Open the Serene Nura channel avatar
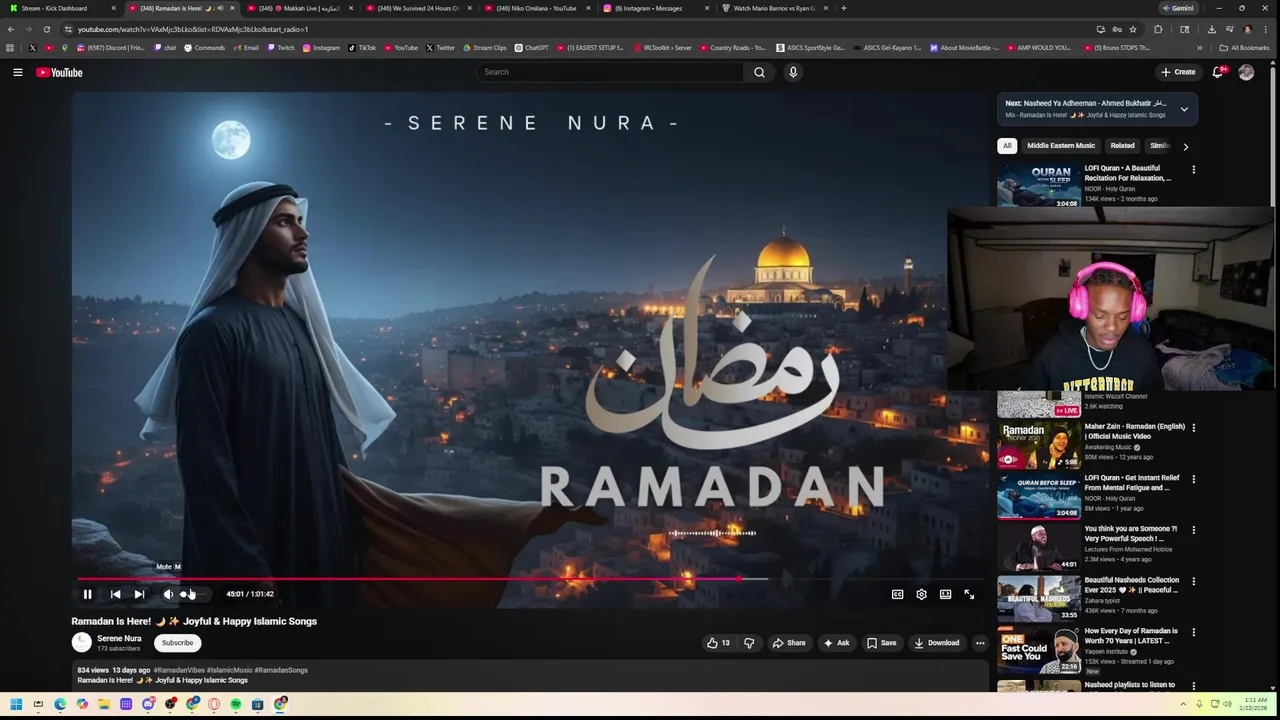This screenshot has width=1280, height=720. [x=81, y=643]
